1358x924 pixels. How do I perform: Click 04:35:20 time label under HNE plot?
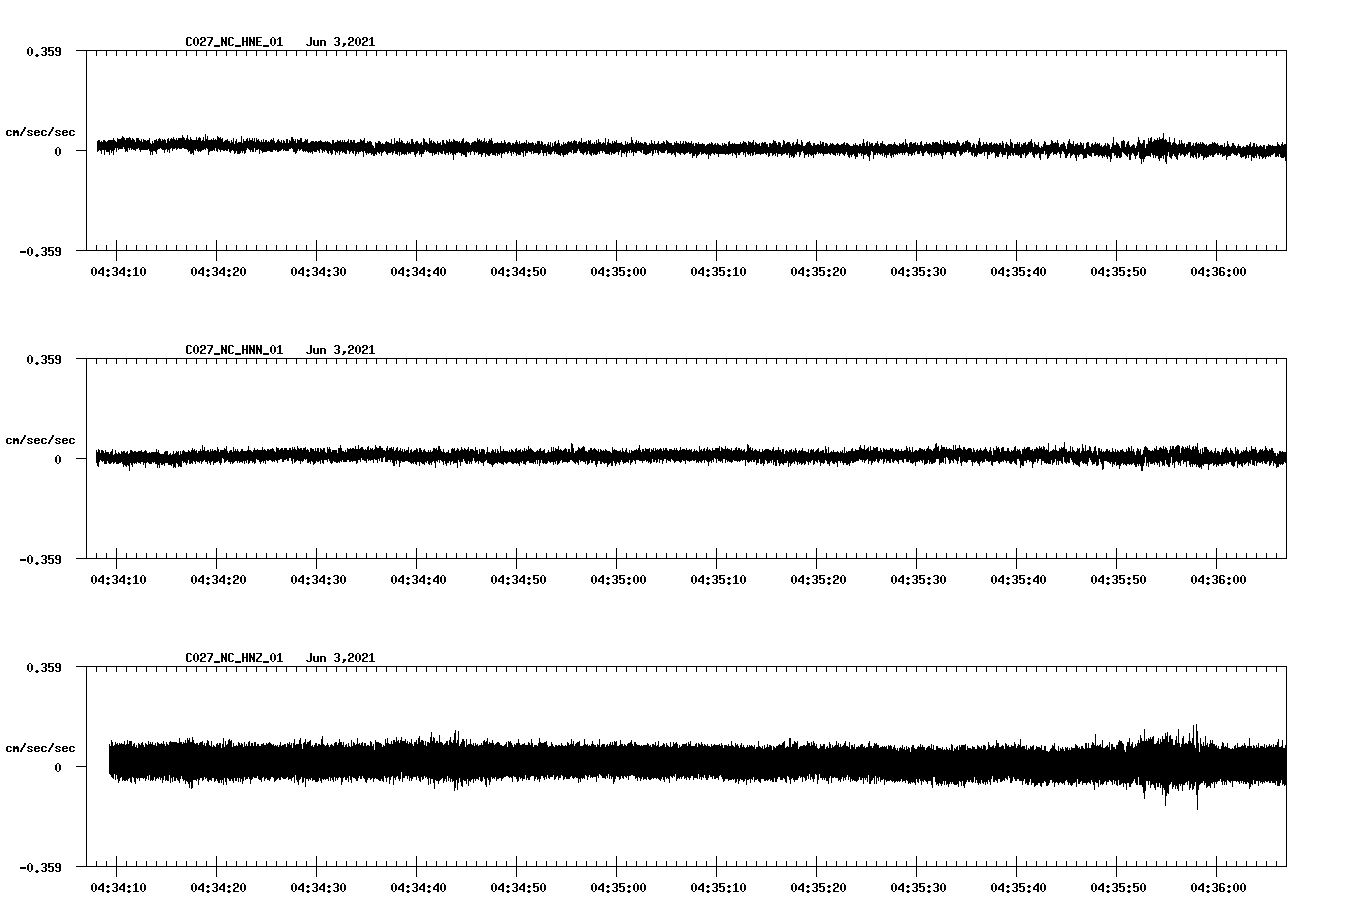tap(818, 272)
